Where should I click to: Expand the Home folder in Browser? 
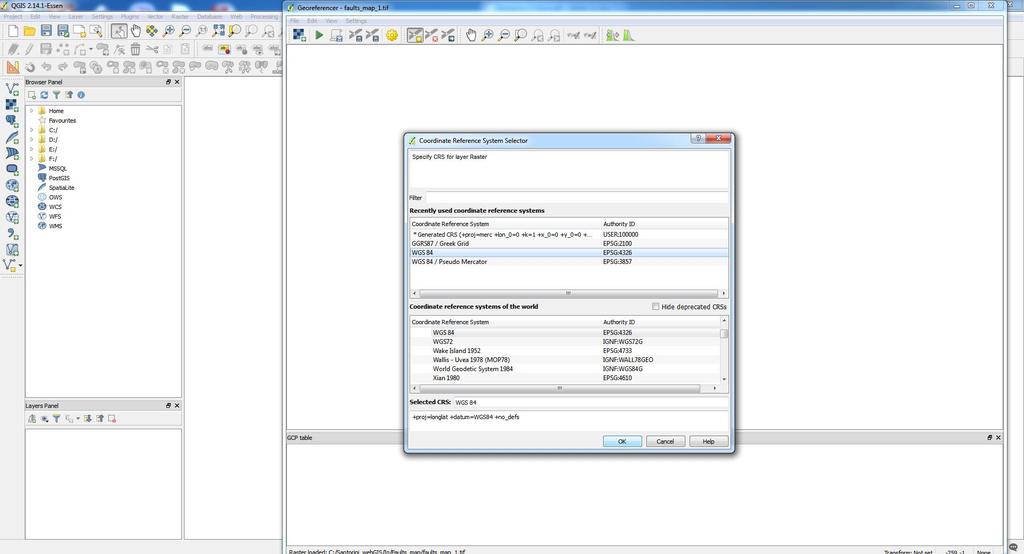coord(31,111)
